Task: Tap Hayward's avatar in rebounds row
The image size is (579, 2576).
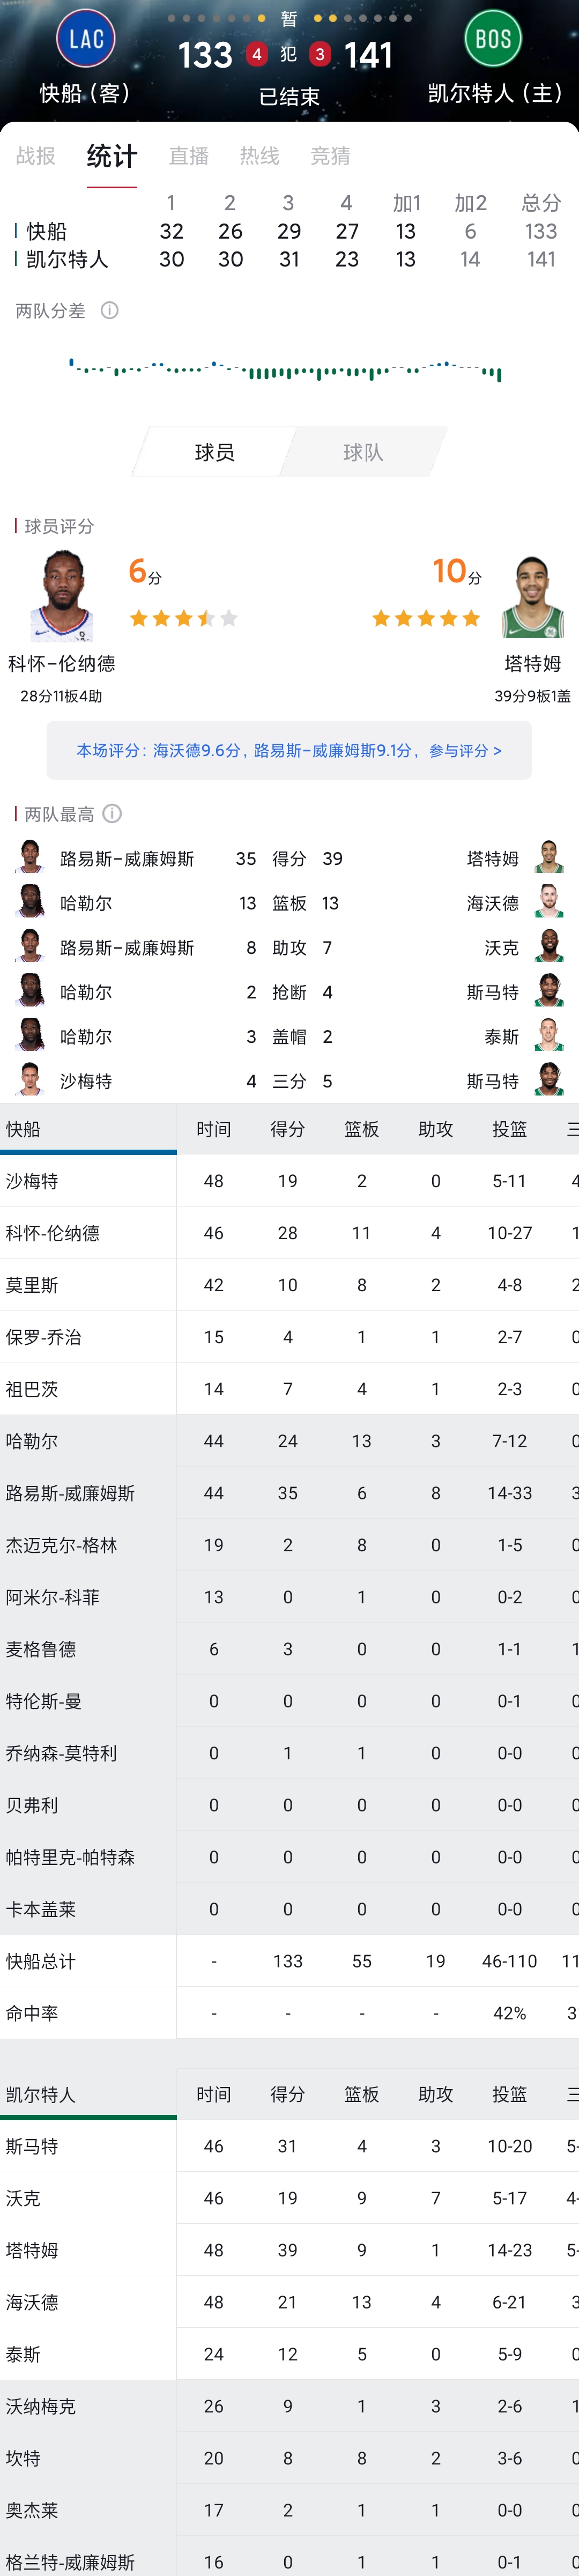Action: tap(548, 903)
